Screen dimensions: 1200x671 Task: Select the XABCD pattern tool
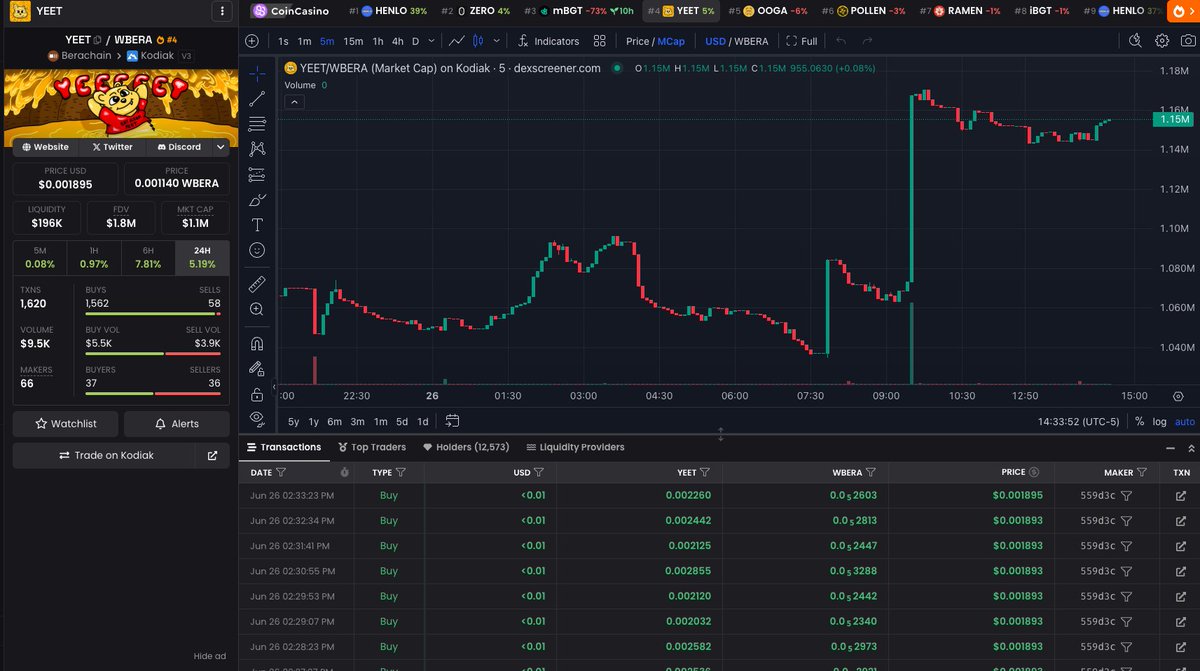coord(257,148)
